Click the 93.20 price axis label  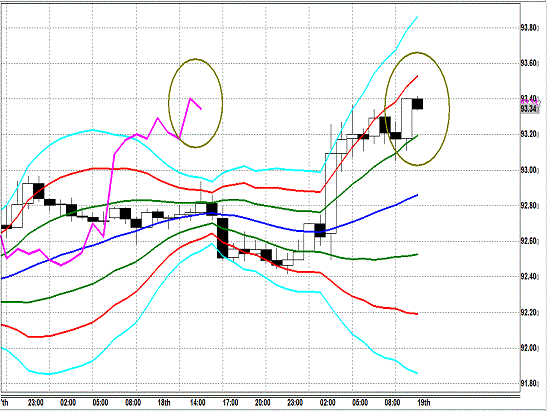530,134
